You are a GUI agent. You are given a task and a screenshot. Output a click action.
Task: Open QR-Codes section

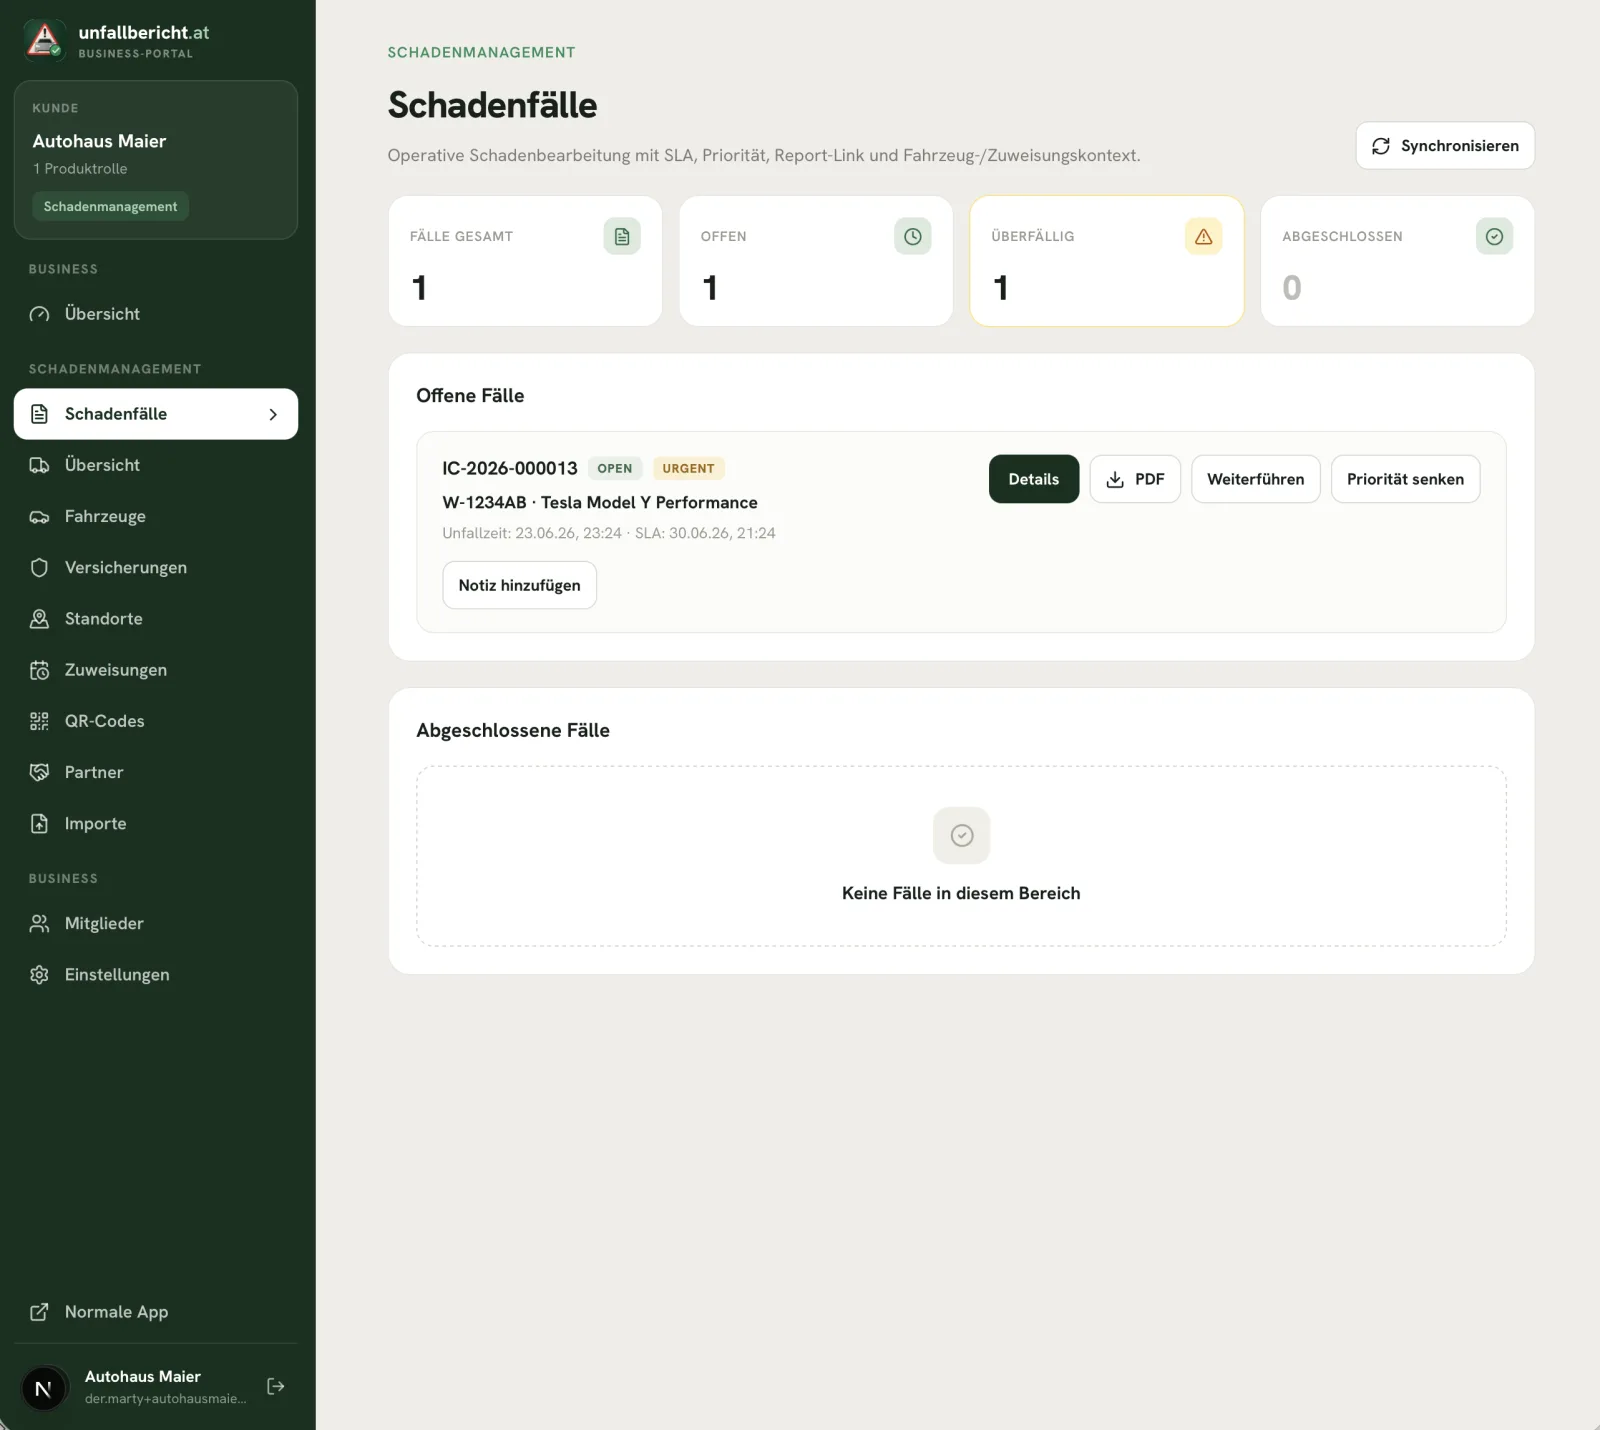coord(156,721)
